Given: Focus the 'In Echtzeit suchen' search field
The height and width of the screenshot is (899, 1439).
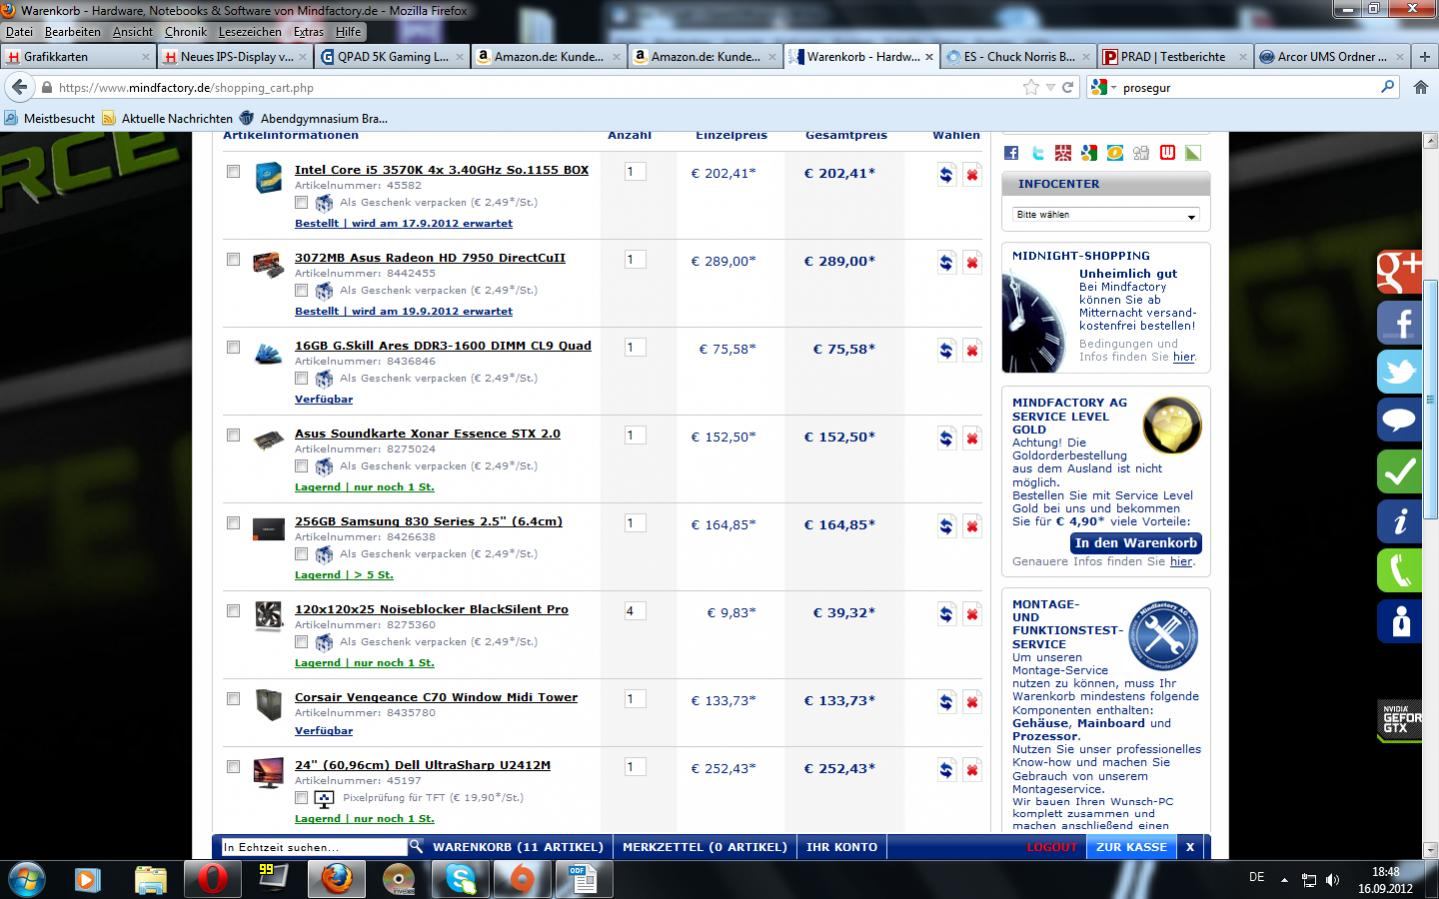Looking at the screenshot, I should (314, 847).
